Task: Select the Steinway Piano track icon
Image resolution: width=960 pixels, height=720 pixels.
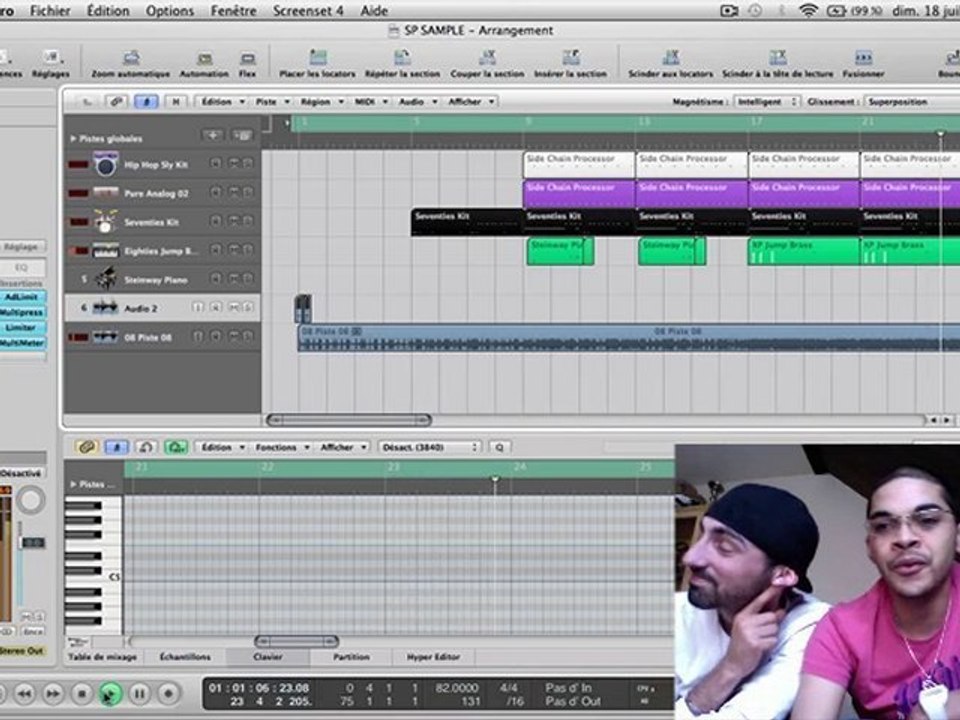Action: [x=105, y=279]
